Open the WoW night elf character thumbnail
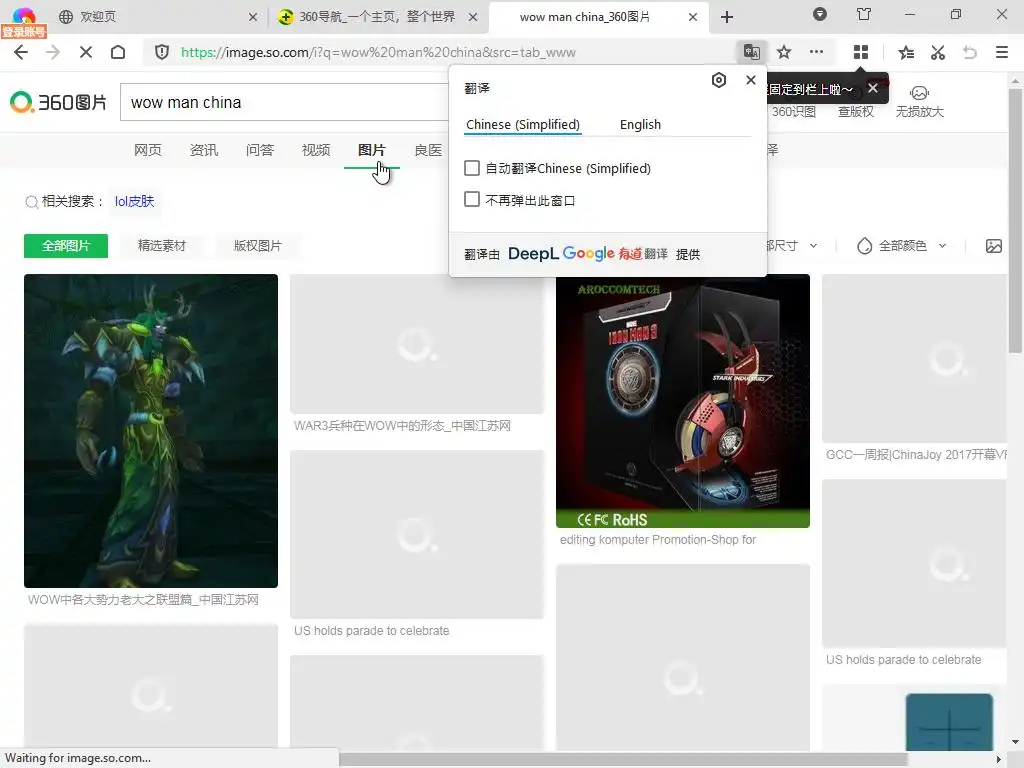 (x=151, y=431)
